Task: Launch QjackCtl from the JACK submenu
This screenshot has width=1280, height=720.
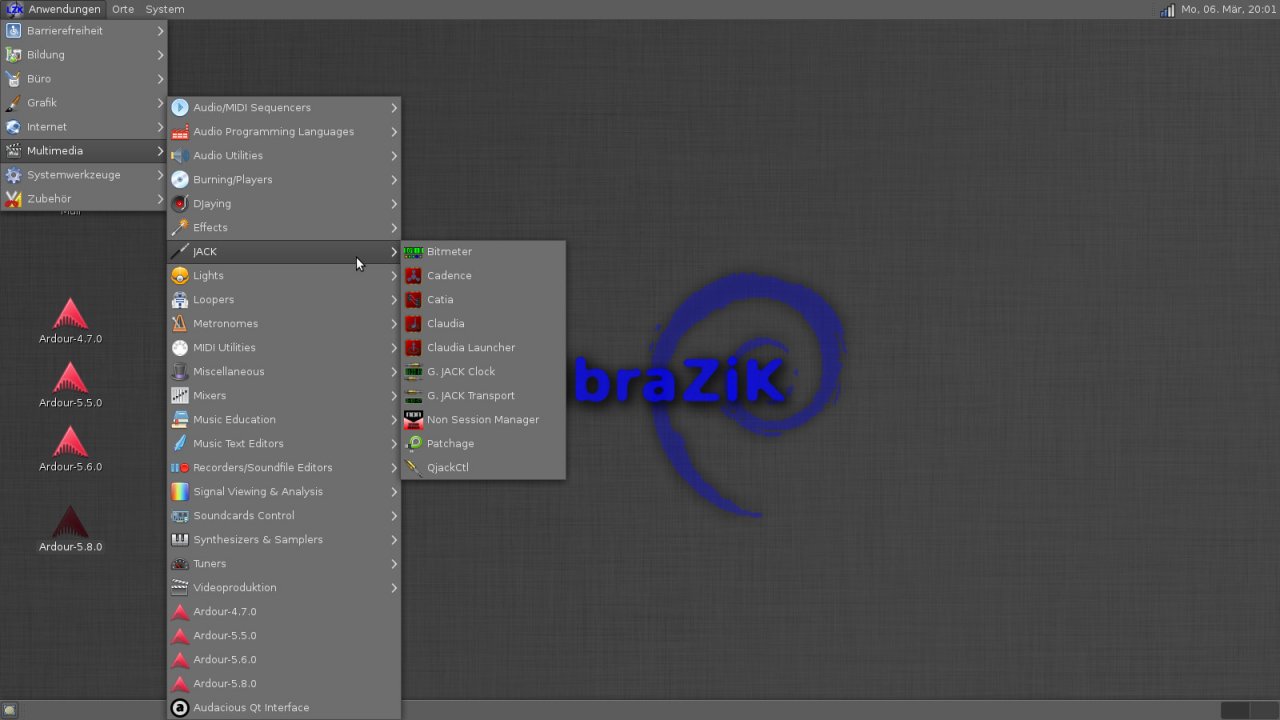Action: (x=483, y=468)
